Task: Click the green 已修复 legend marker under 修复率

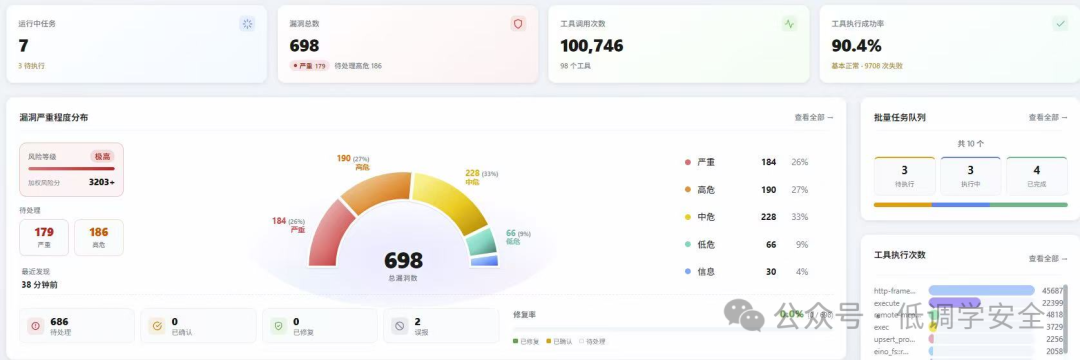Action: pyautogui.click(x=515, y=341)
